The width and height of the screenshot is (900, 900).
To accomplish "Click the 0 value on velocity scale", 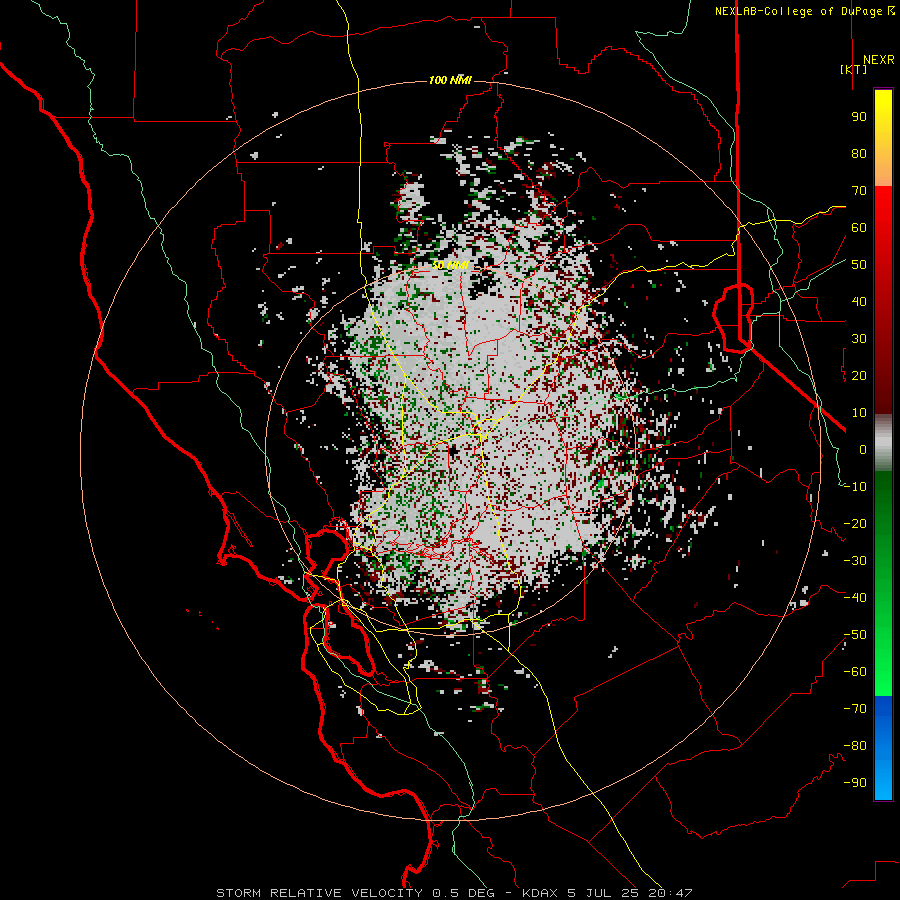I will (863, 450).
